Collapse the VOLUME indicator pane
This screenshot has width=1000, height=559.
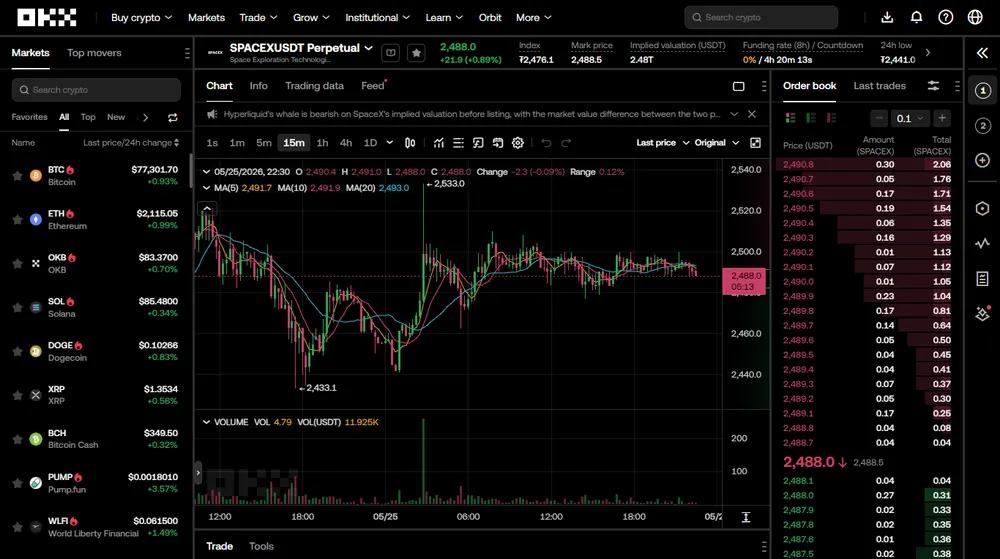(206, 422)
